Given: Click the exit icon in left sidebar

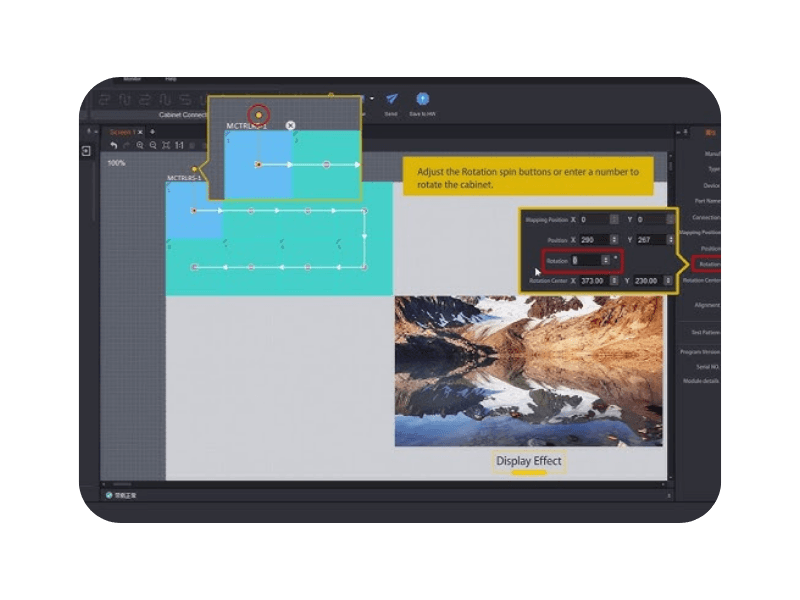Looking at the screenshot, I should click(x=87, y=151).
